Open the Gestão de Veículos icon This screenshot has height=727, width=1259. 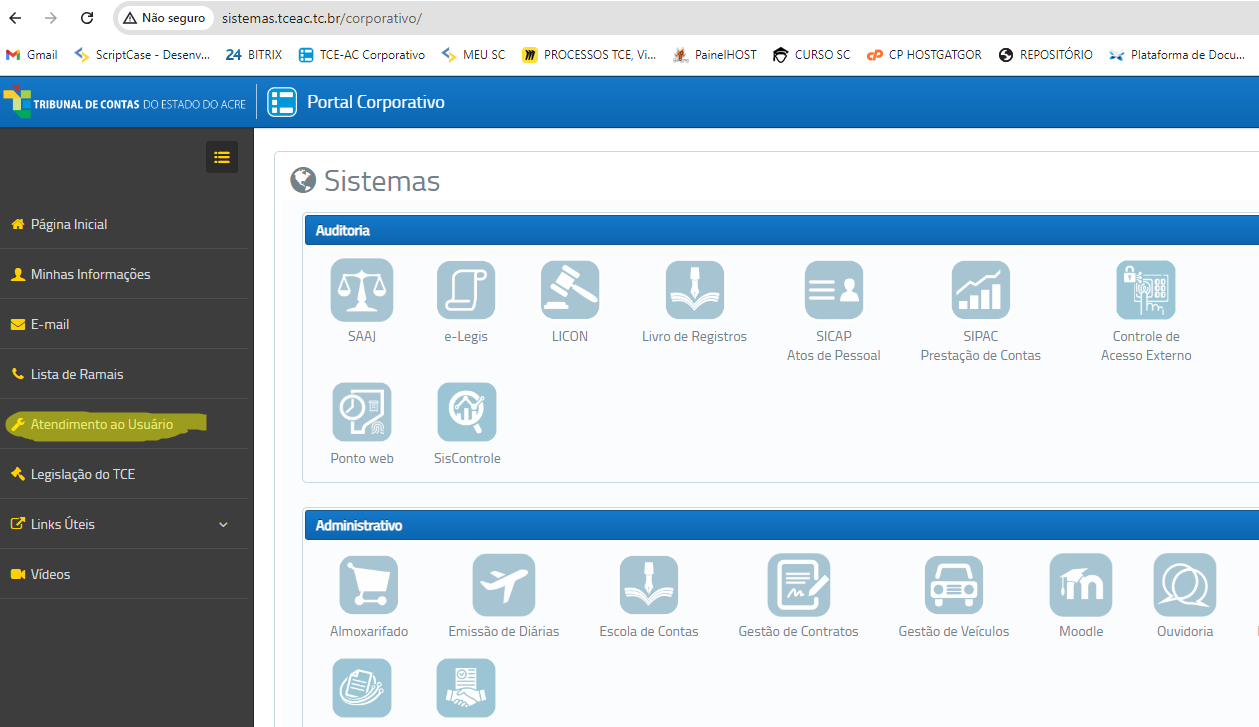tap(954, 585)
